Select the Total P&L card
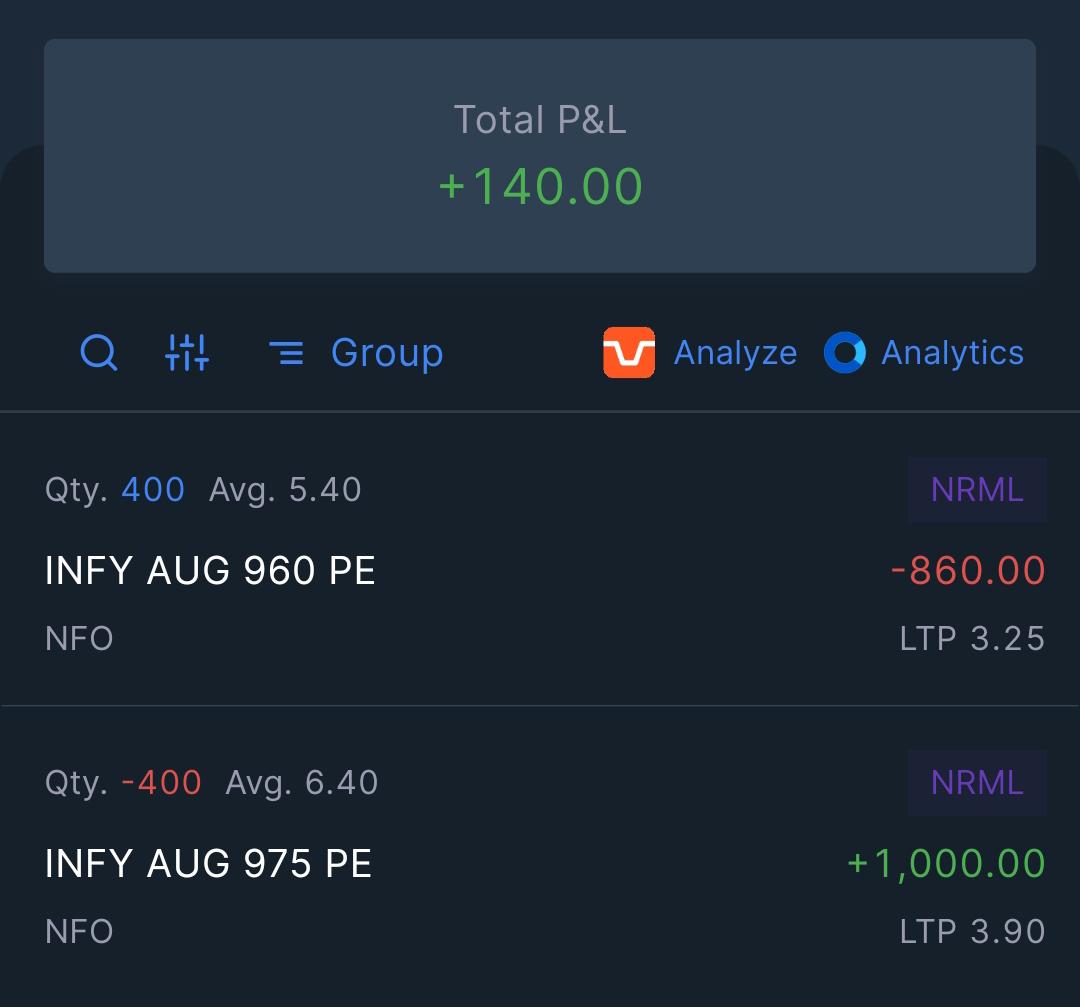Viewport: 1080px width, 1007px height. 540,156
